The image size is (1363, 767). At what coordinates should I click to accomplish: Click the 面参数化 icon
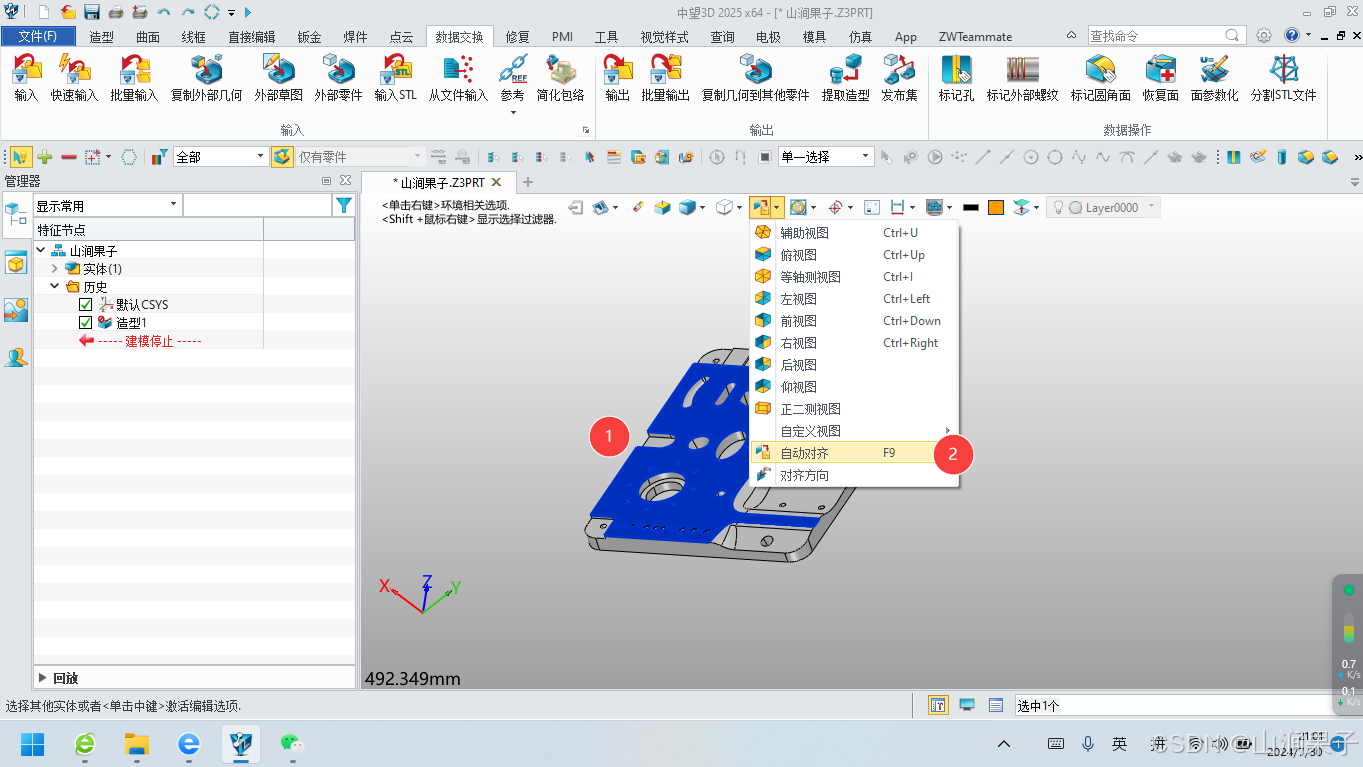point(1214,70)
